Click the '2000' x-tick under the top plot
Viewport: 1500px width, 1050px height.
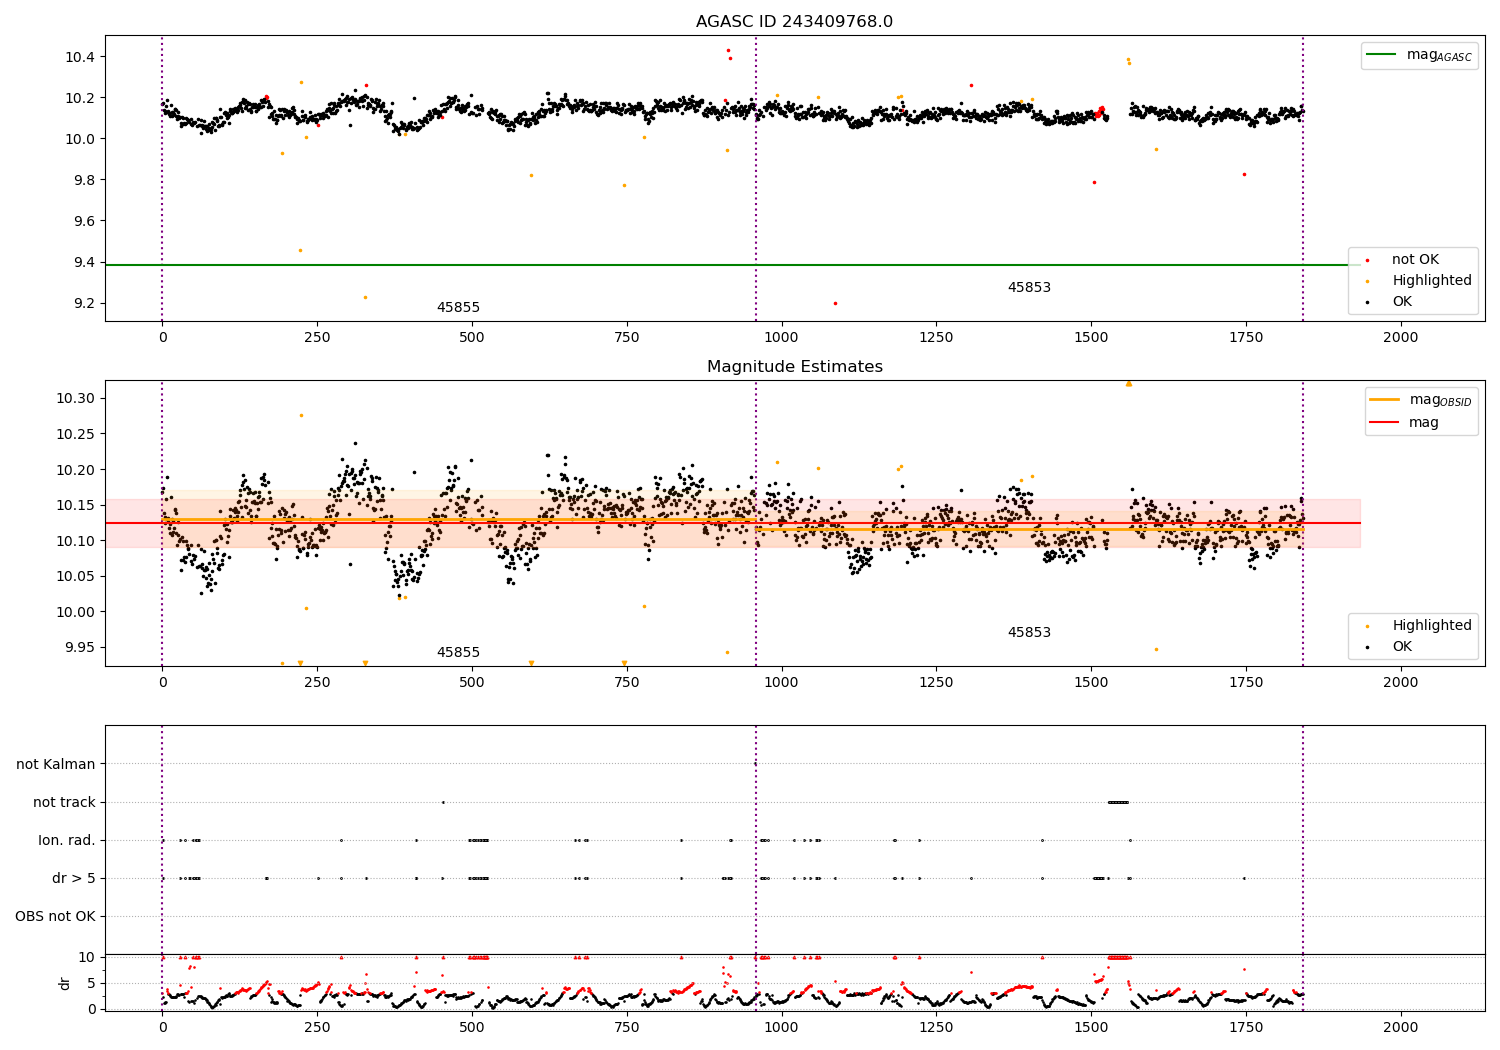pos(1400,338)
